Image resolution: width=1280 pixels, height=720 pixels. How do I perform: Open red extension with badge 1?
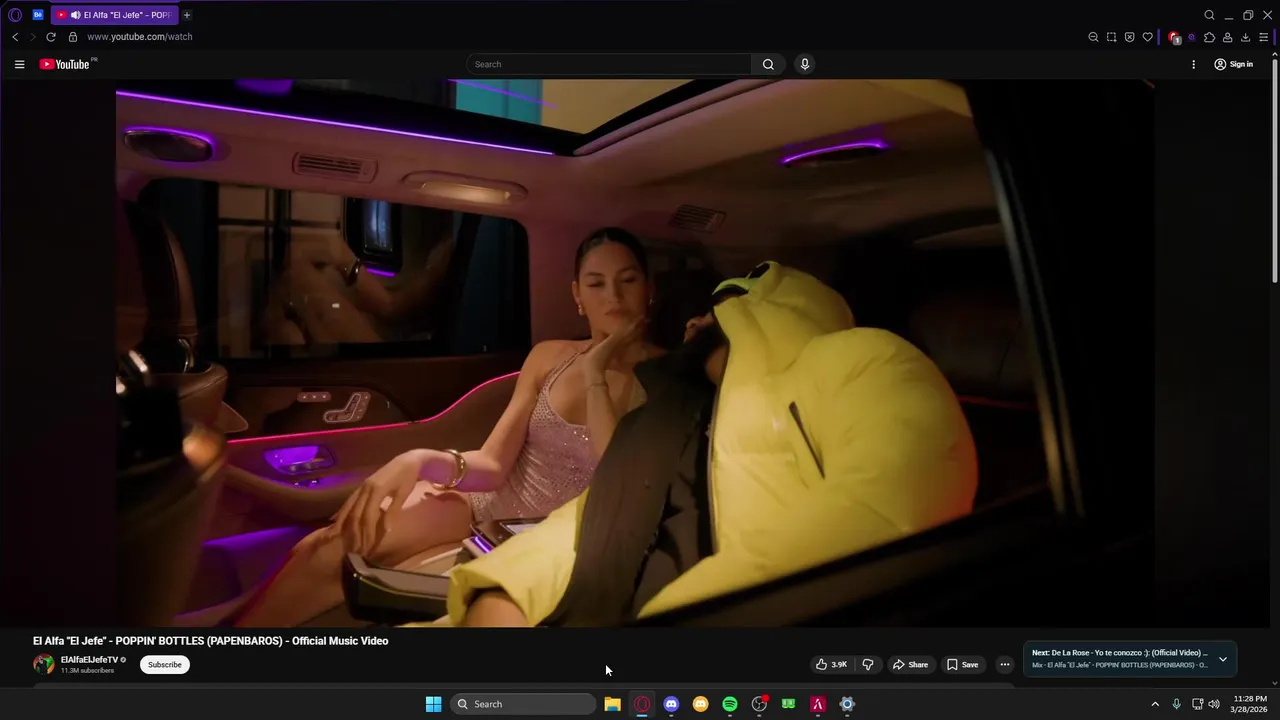(1175, 37)
